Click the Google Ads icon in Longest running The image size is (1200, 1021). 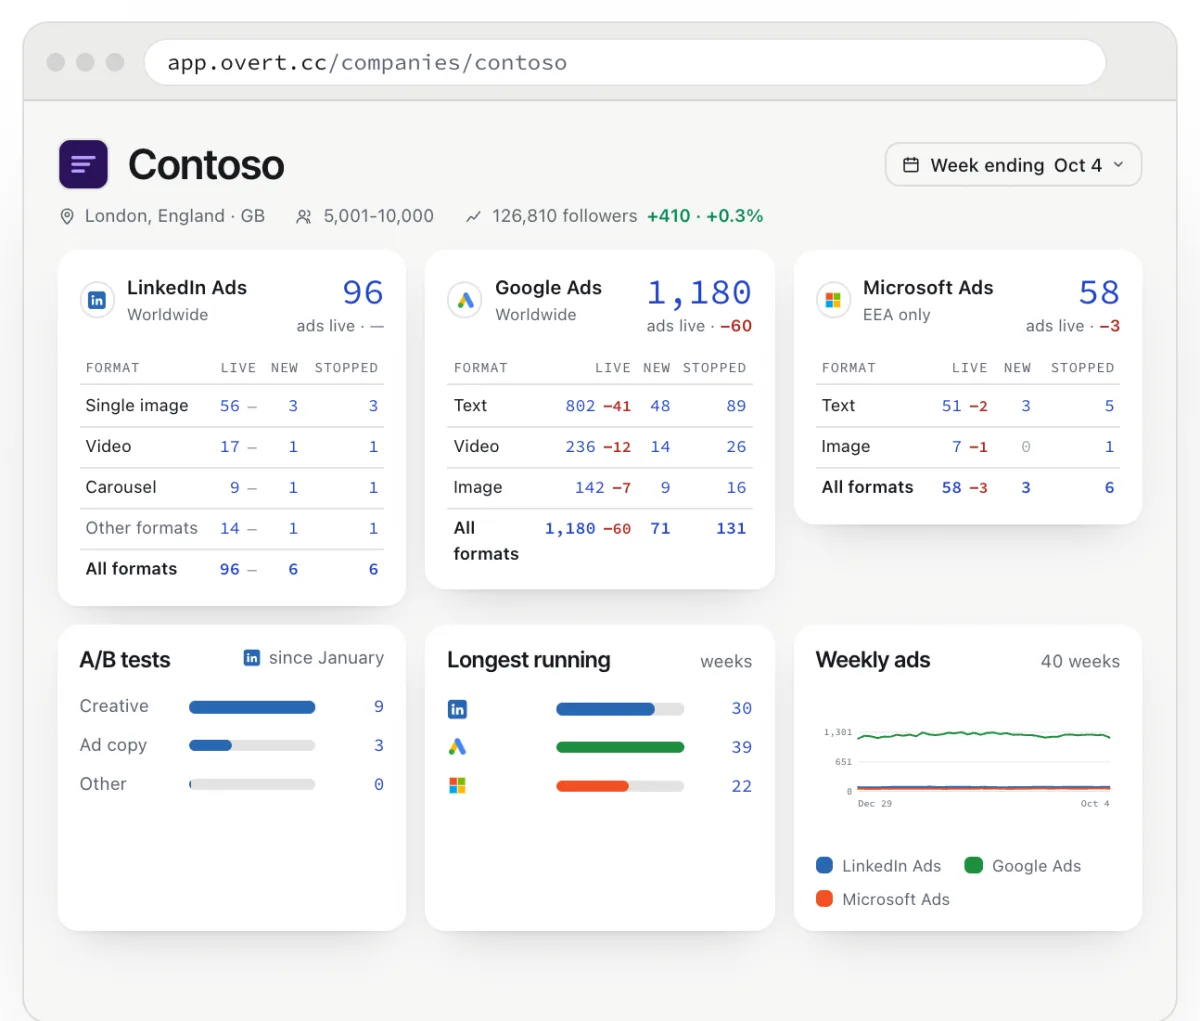pyautogui.click(x=457, y=747)
